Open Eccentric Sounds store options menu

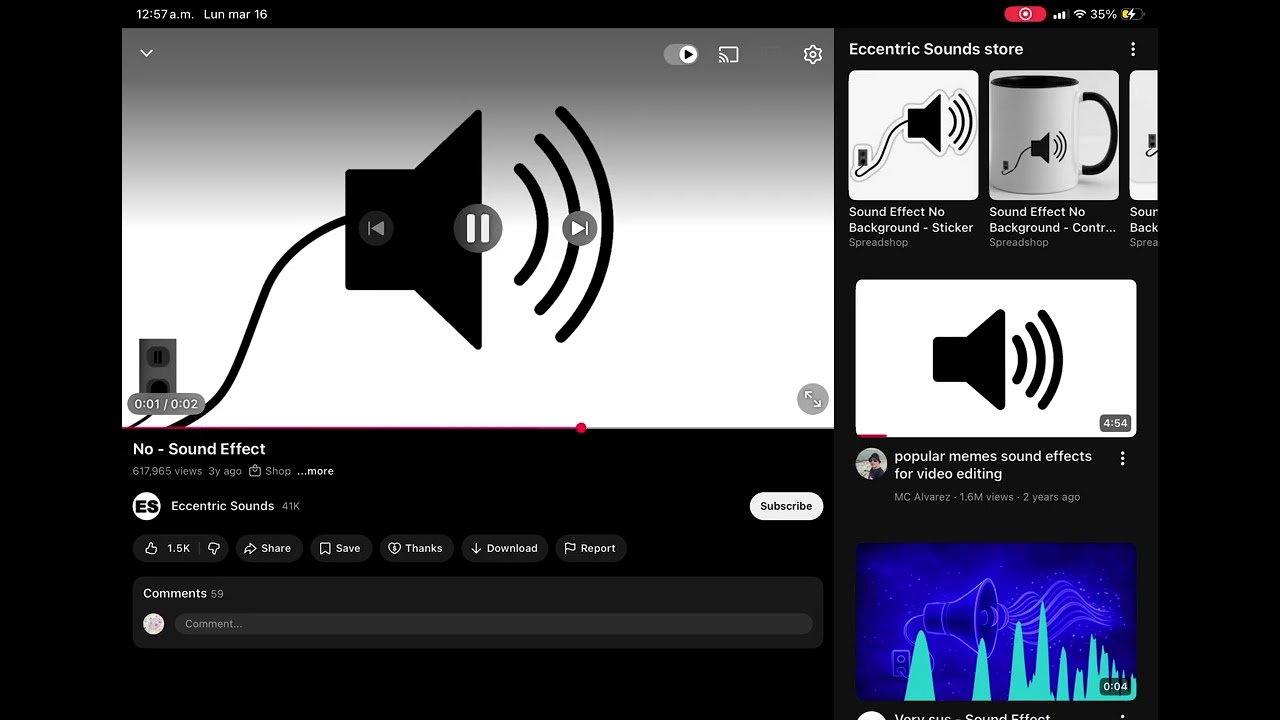pos(1133,49)
